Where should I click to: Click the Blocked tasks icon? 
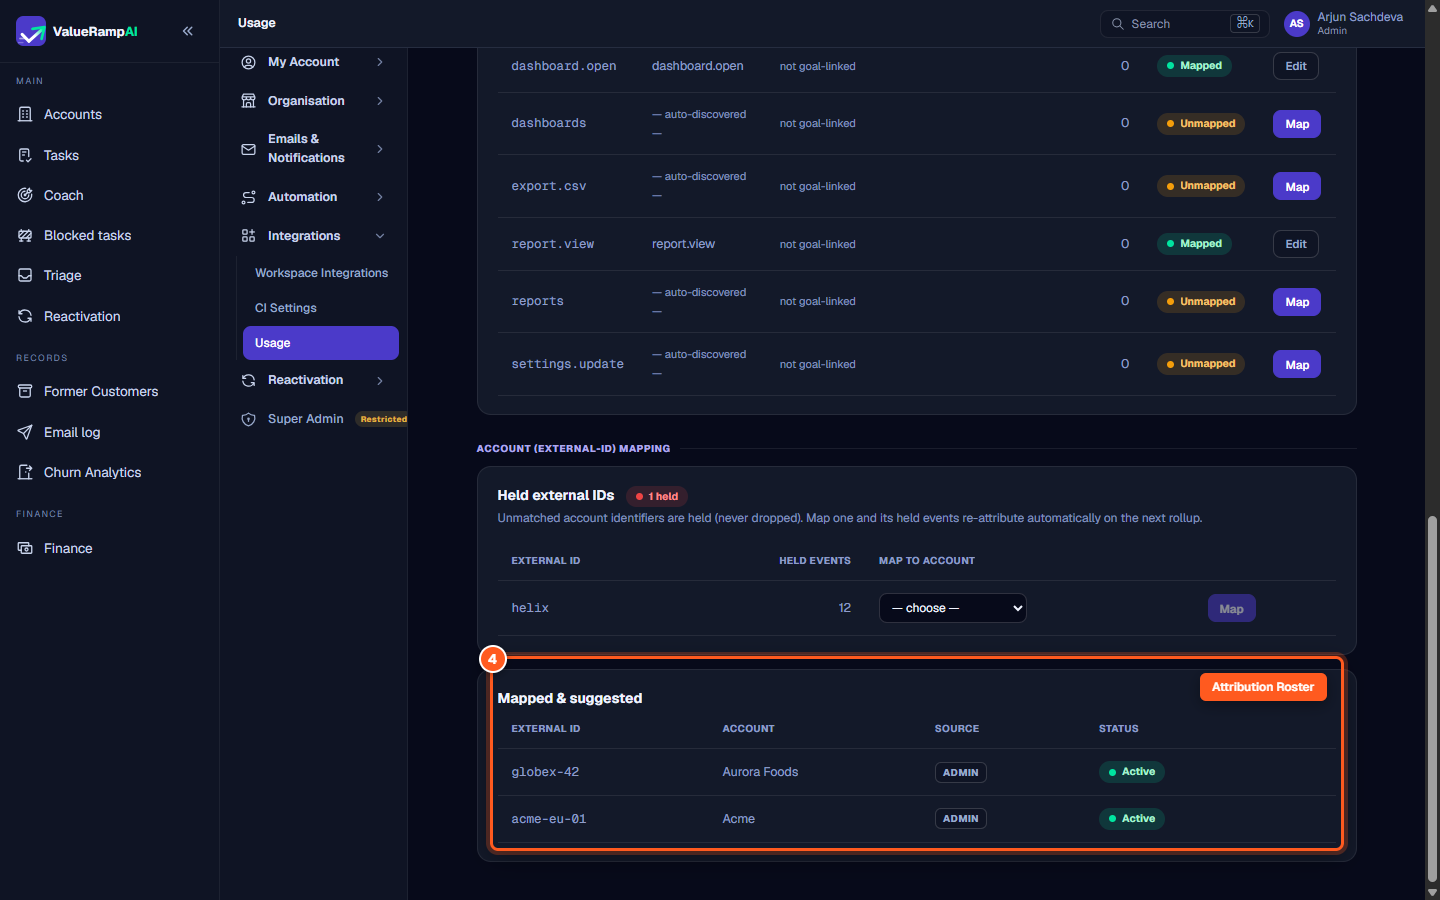click(25, 235)
